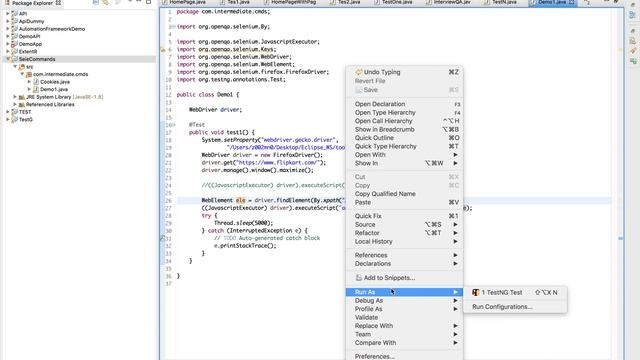The width and height of the screenshot is (640, 360).
Task: Open the Refactor submenu
Action: coord(404,233)
